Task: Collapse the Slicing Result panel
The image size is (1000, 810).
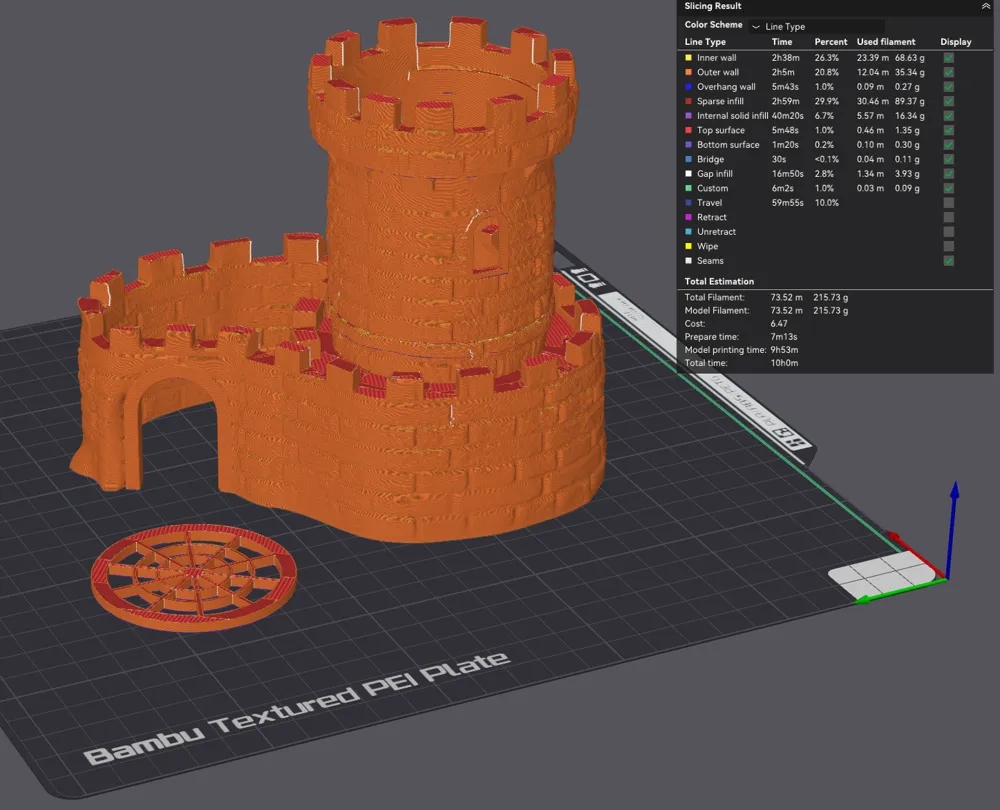Action: 988,6
